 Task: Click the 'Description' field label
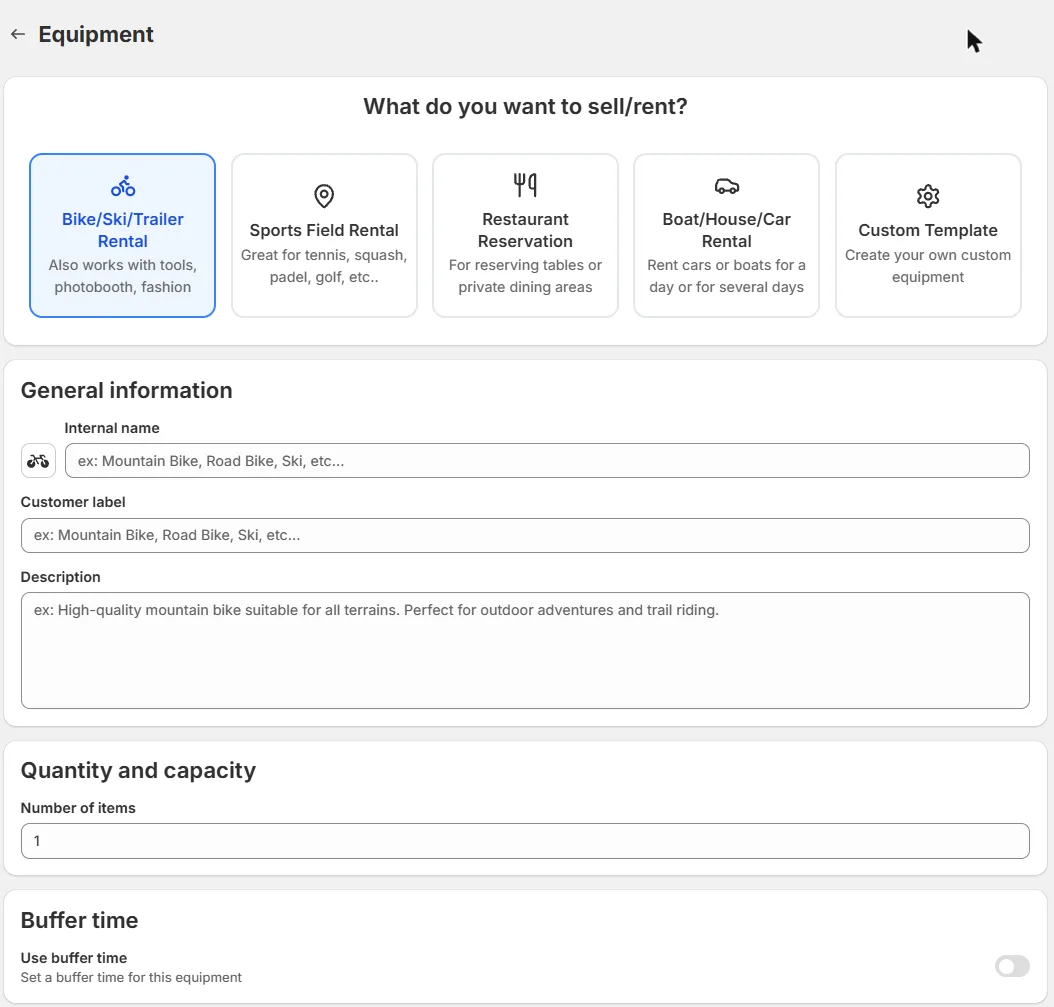(x=60, y=577)
